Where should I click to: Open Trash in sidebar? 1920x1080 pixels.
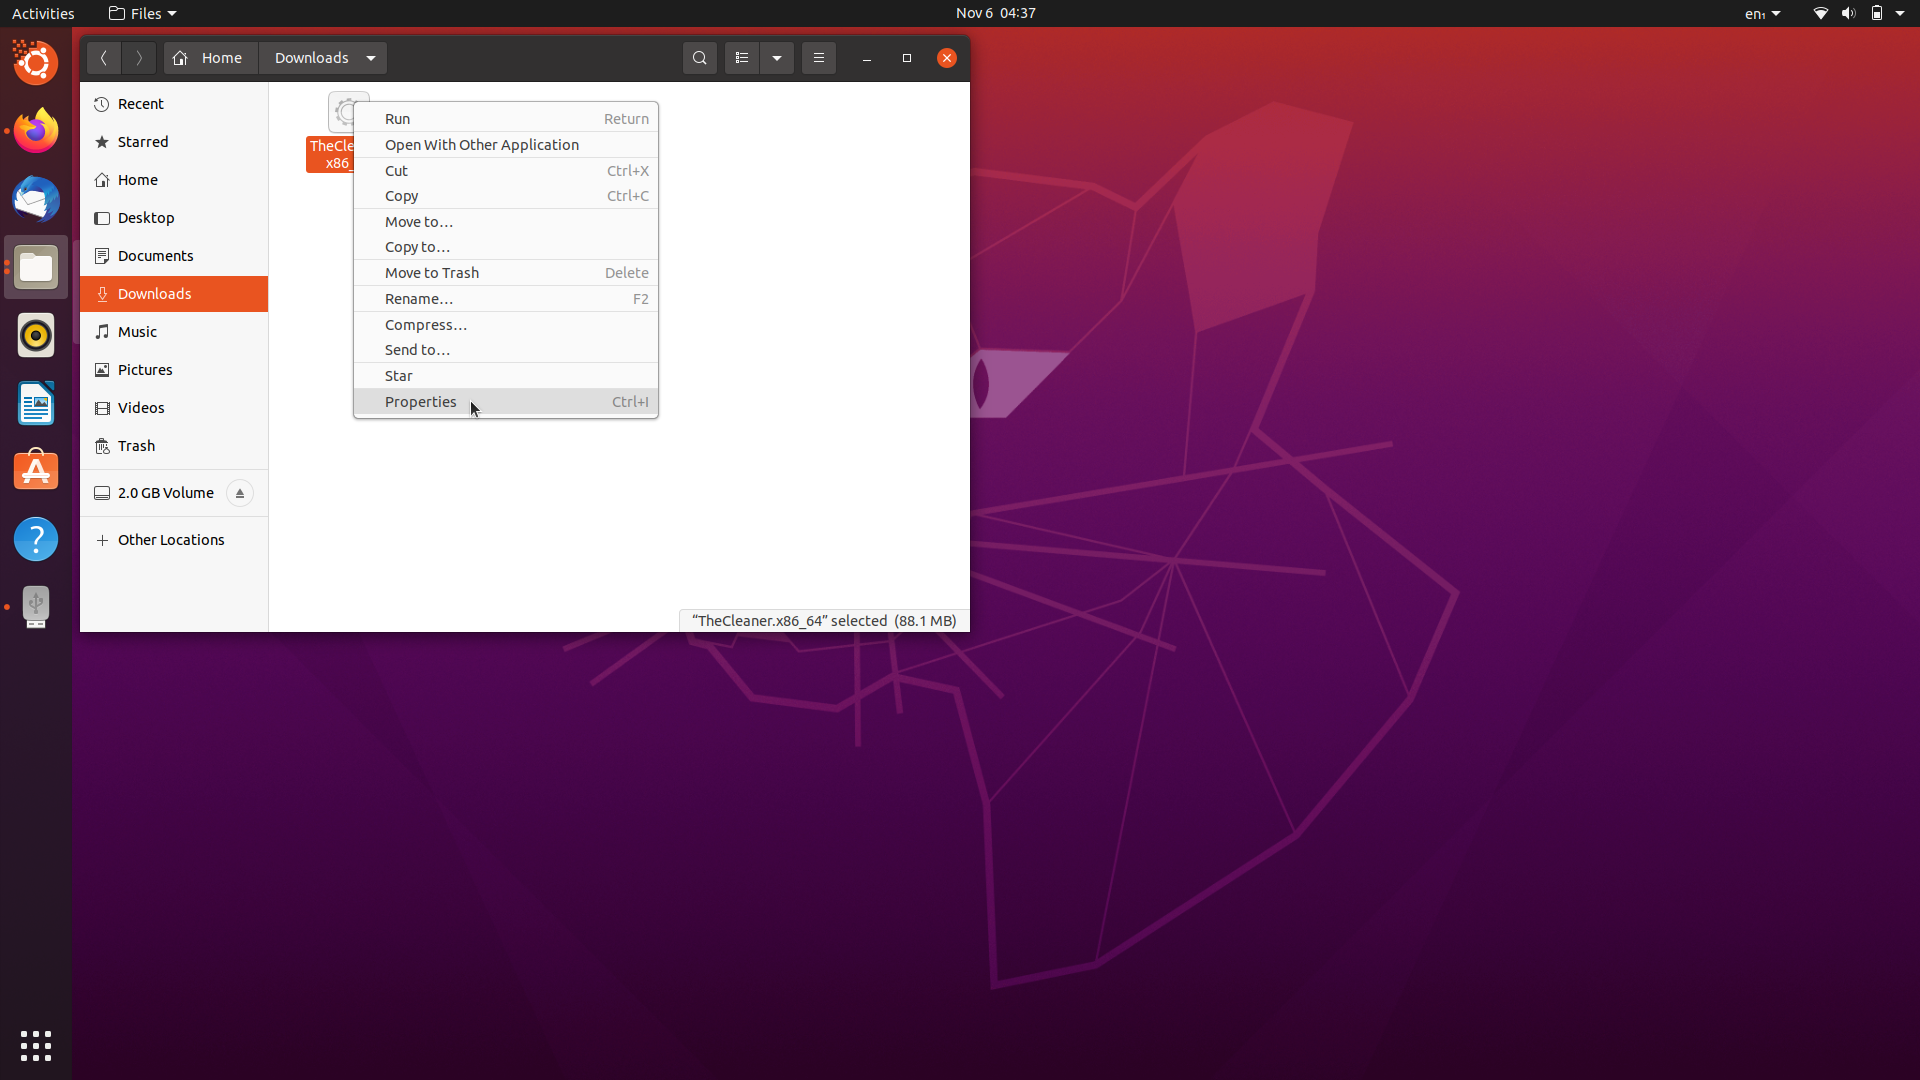click(x=174, y=446)
